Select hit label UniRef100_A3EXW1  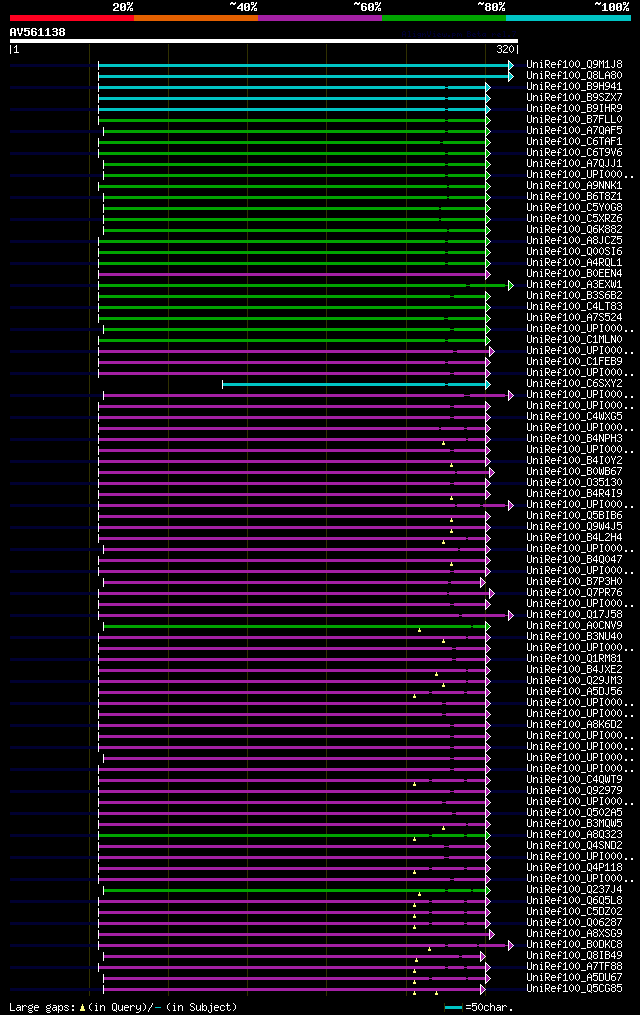tap(574, 285)
